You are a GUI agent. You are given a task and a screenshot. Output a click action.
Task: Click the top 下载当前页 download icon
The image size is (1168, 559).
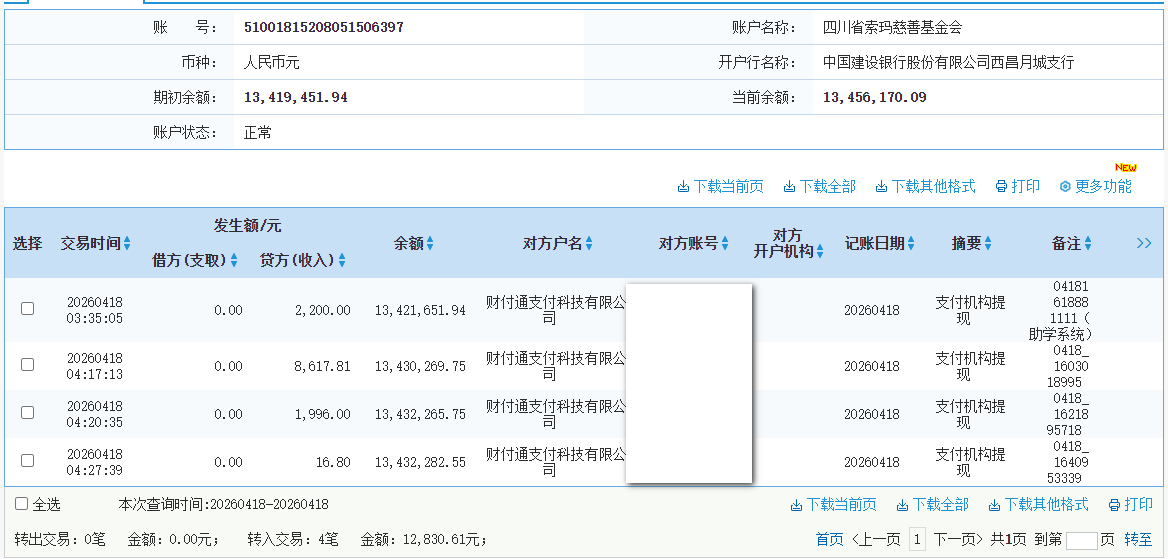point(684,187)
